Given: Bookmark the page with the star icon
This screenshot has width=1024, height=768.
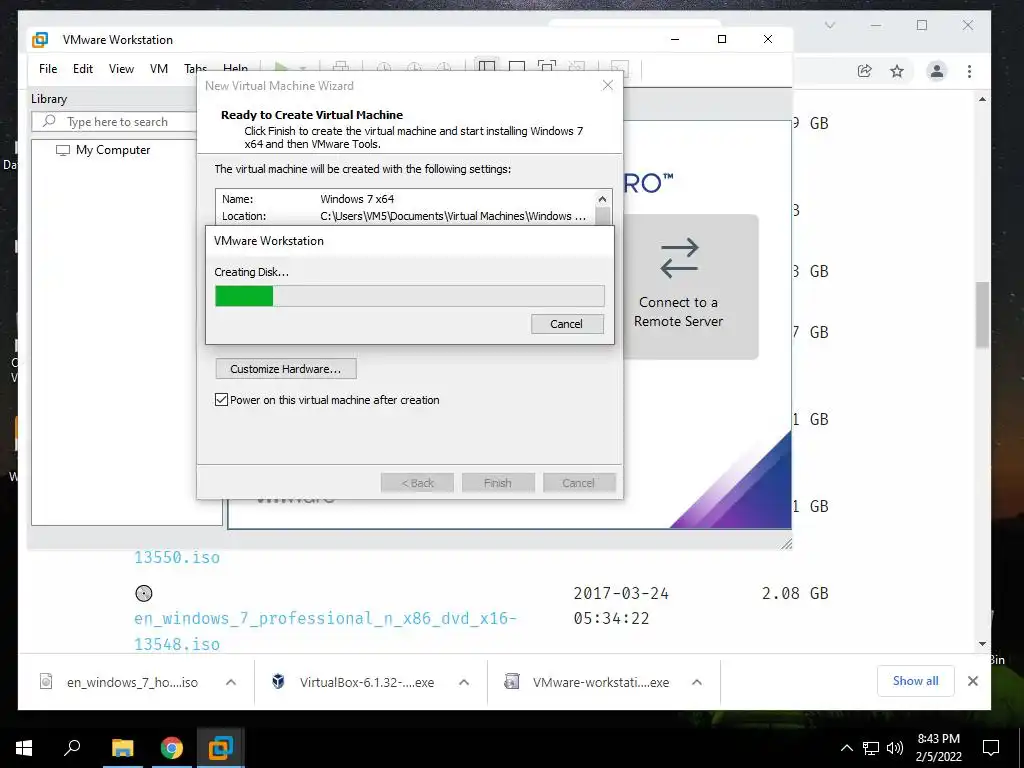Looking at the screenshot, I should [897, 71].
